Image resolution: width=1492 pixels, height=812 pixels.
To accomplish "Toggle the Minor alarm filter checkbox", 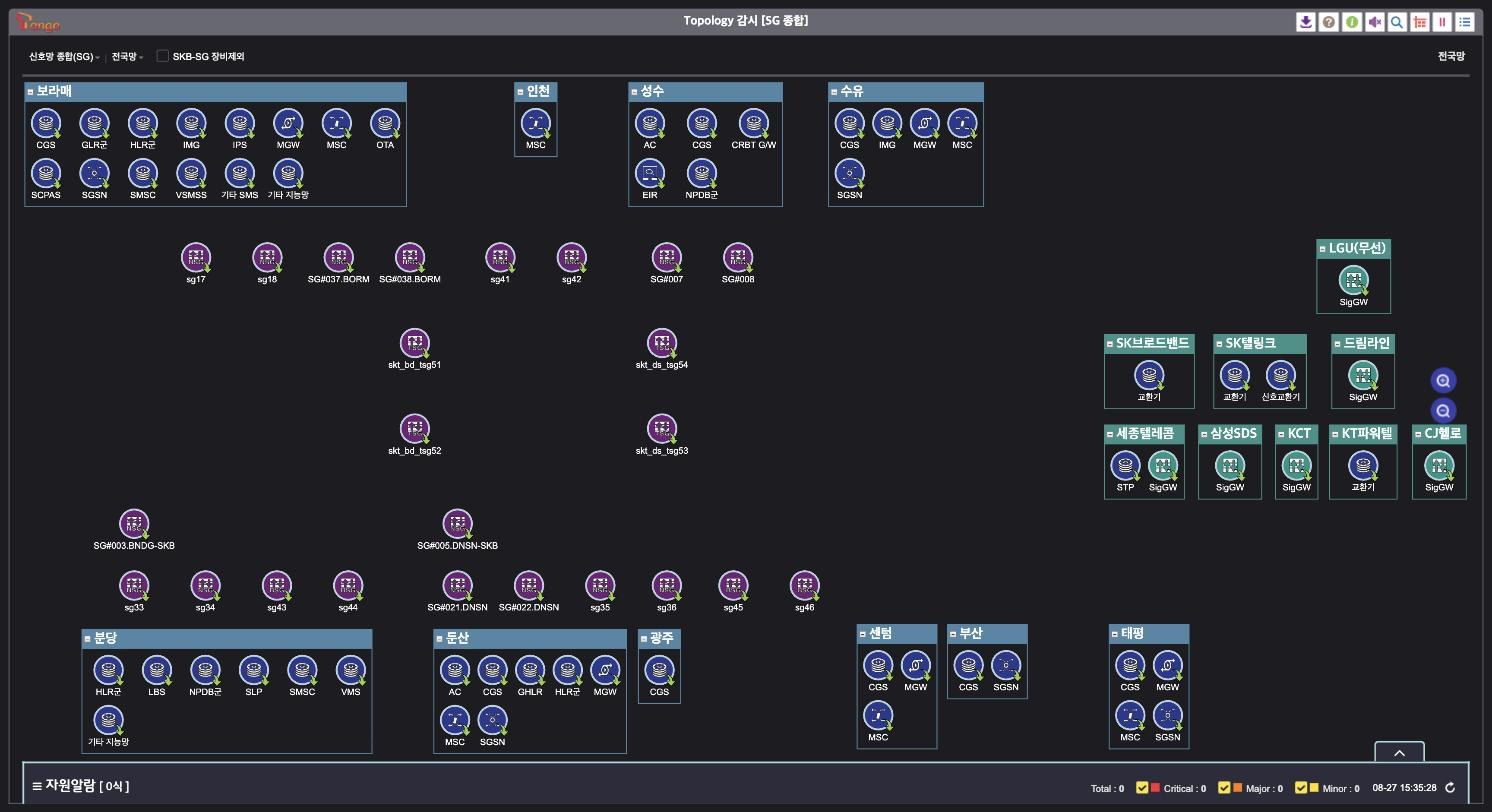I will (x=1301, y=788).
